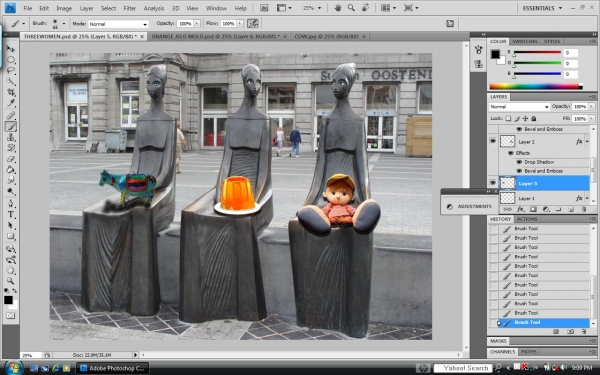Select the Brush tool in toolbox
Image resolution: width=600 pixels, height=375 pixels.
point(11,126)
